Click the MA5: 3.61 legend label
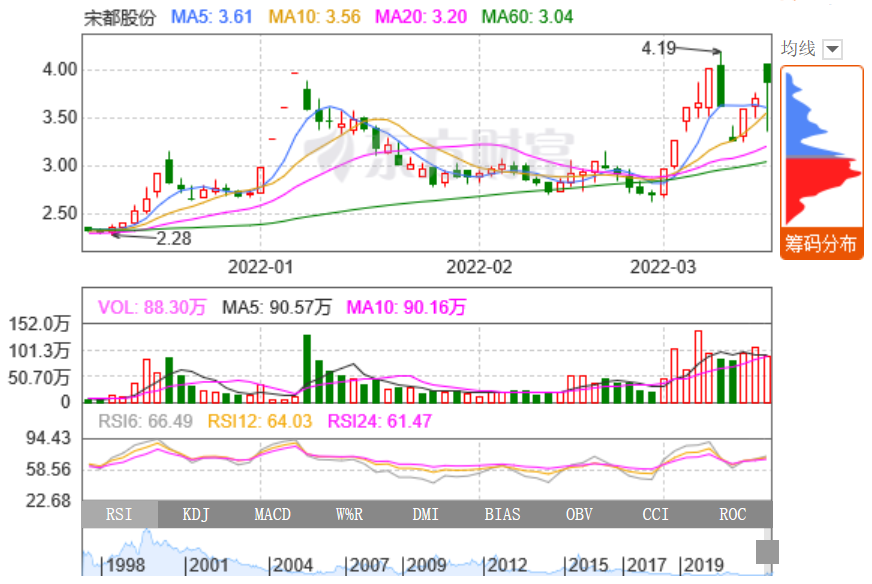 coord(212,17)
